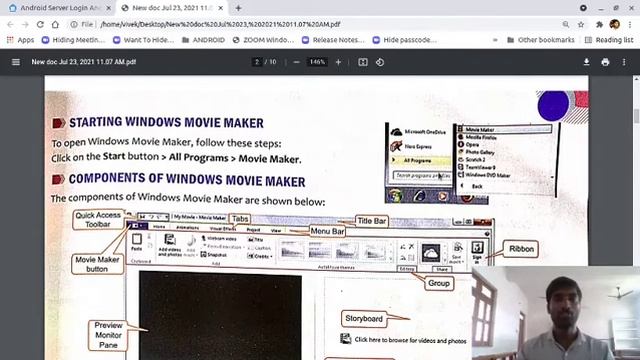Click the fit to page icon
Image resolution: width=640 pixels, height=360 pixels.
(363, 62)
